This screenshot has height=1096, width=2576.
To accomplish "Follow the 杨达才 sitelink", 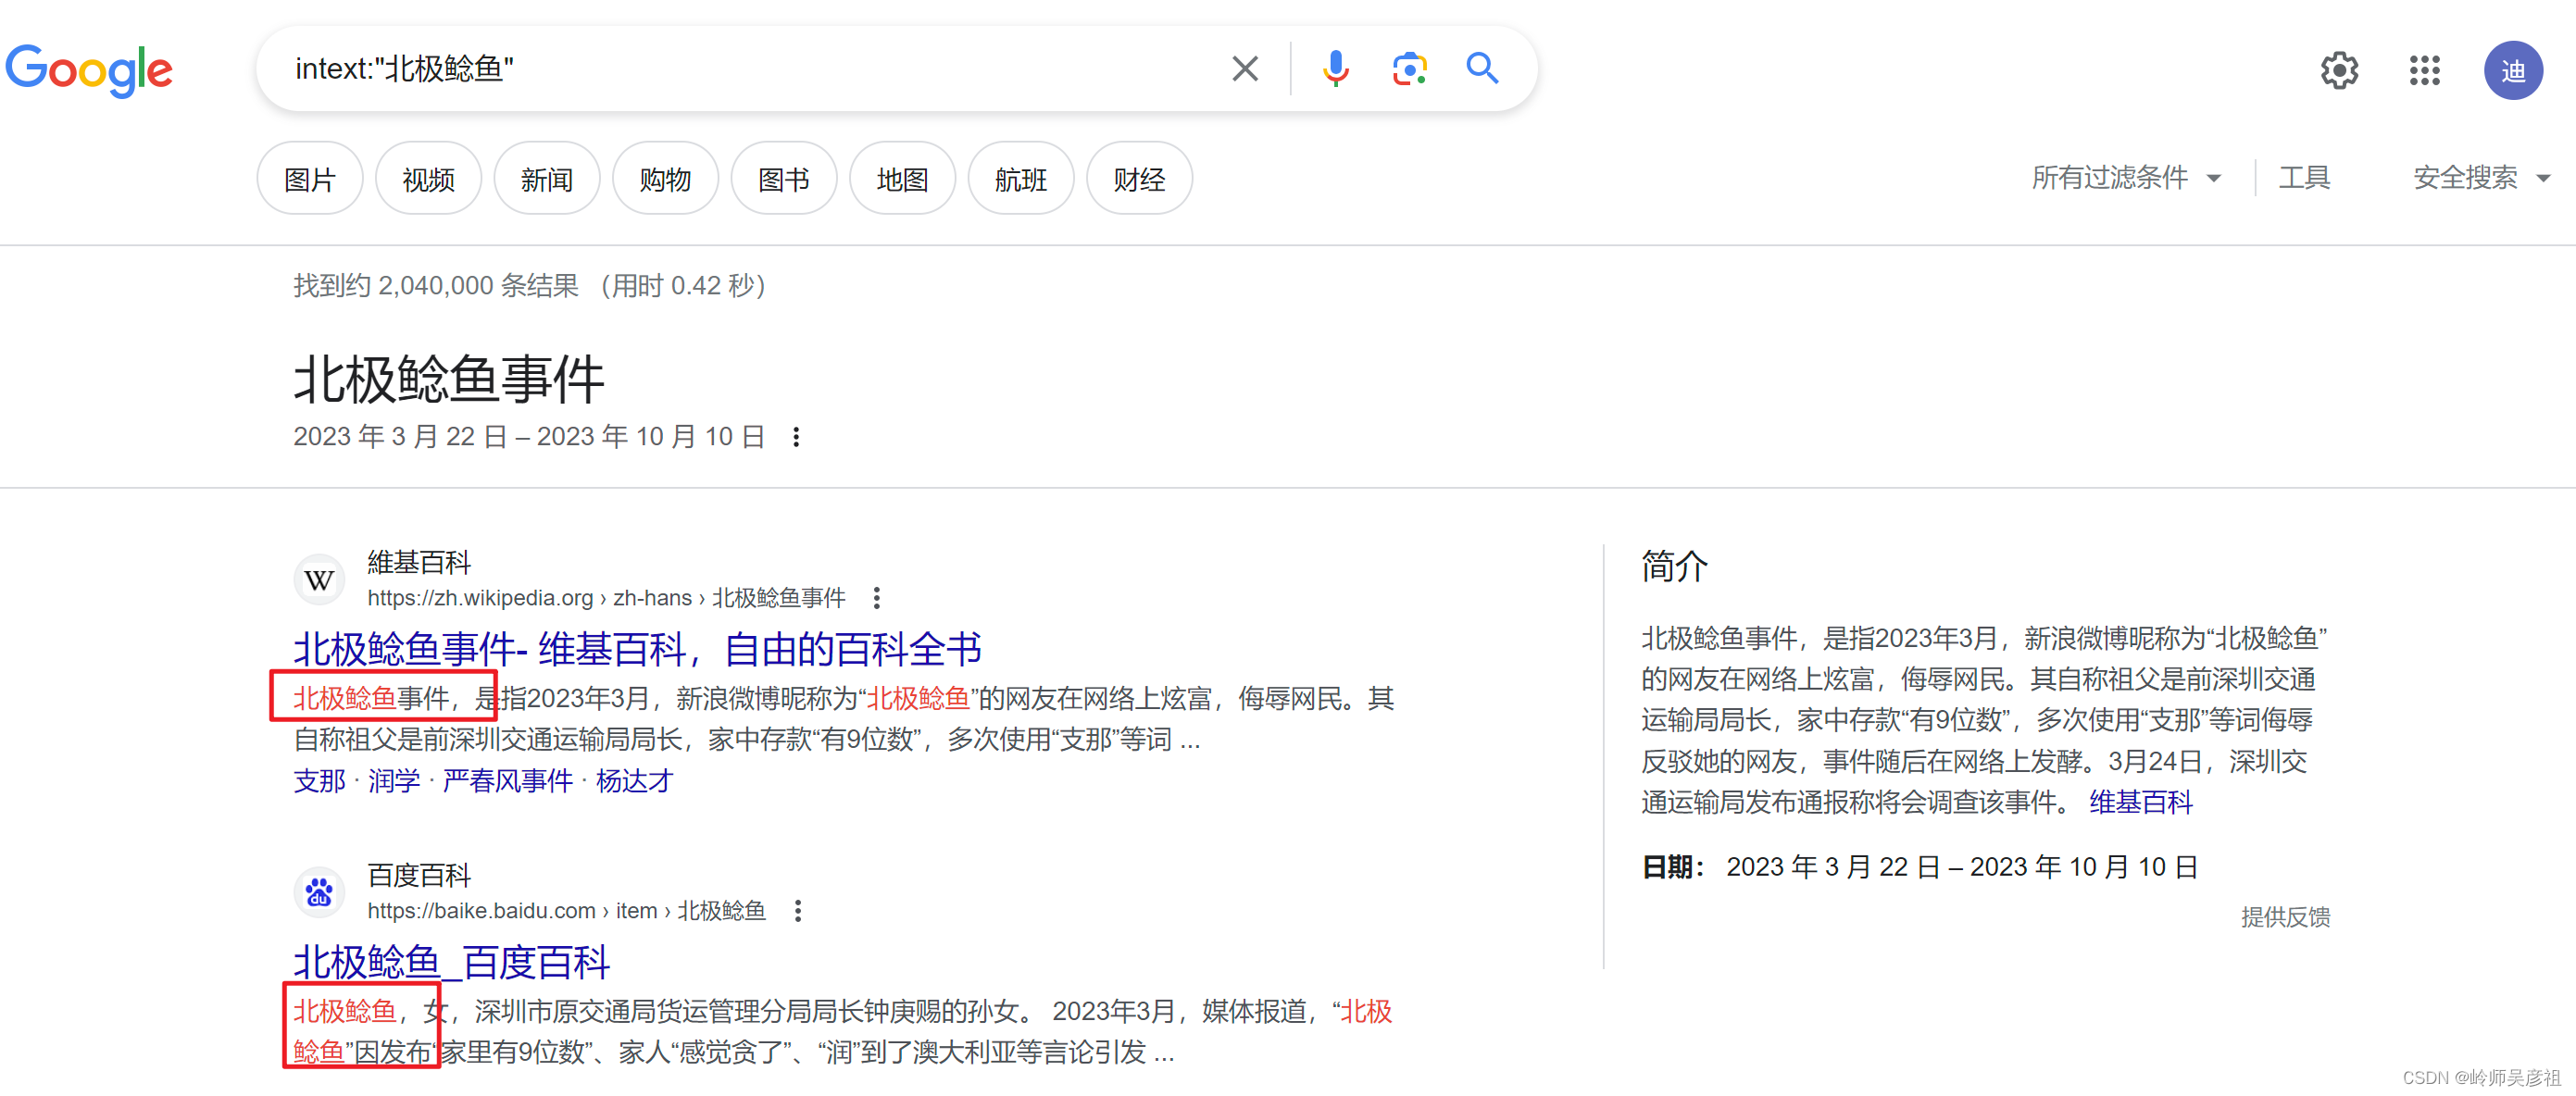I will [634, 781].
